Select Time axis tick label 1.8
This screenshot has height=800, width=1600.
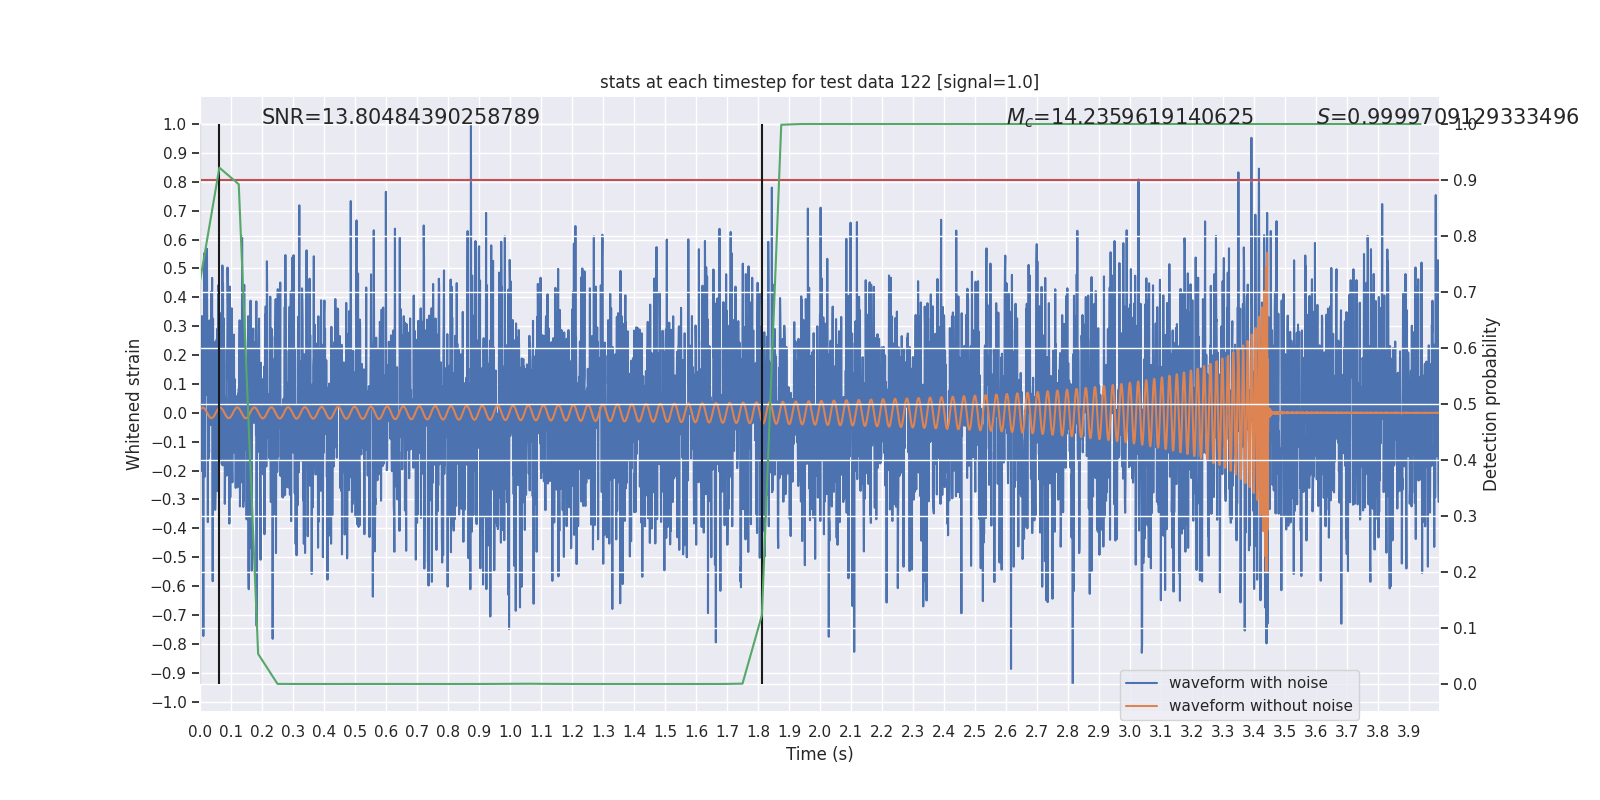pos(758,732)
